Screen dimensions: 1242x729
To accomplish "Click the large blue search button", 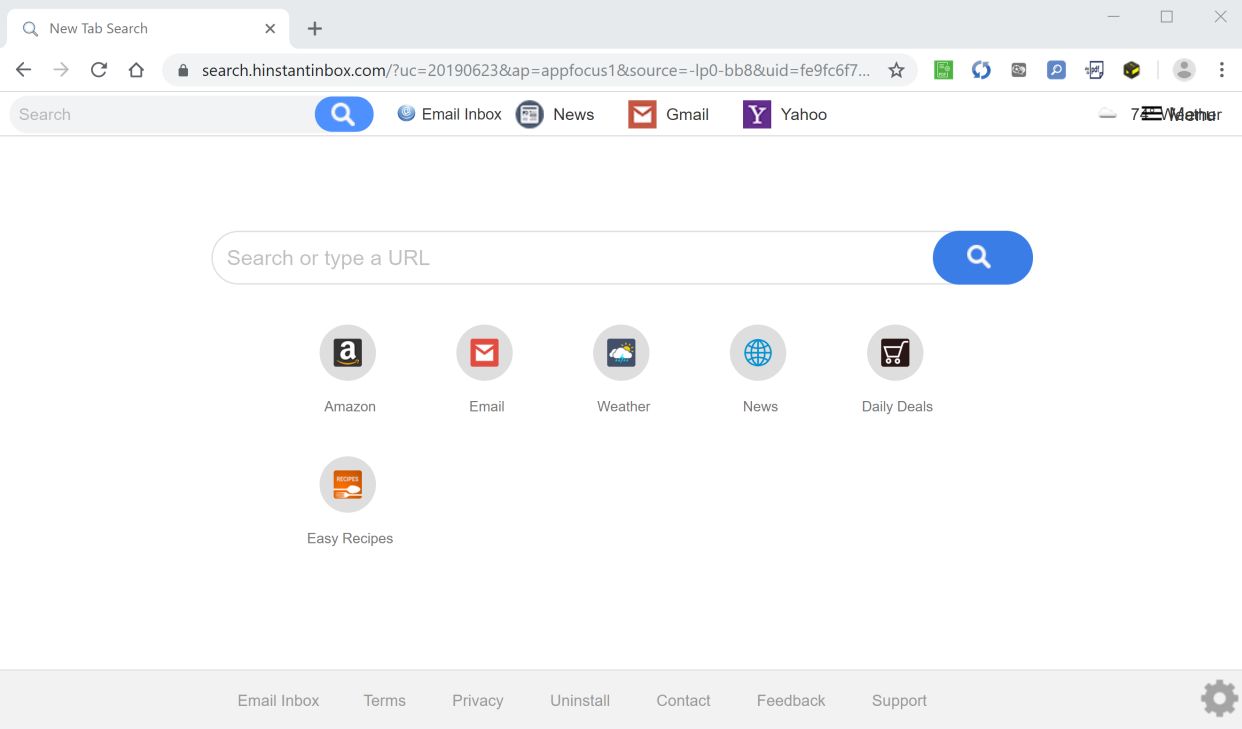I will (x=982, y=258).
